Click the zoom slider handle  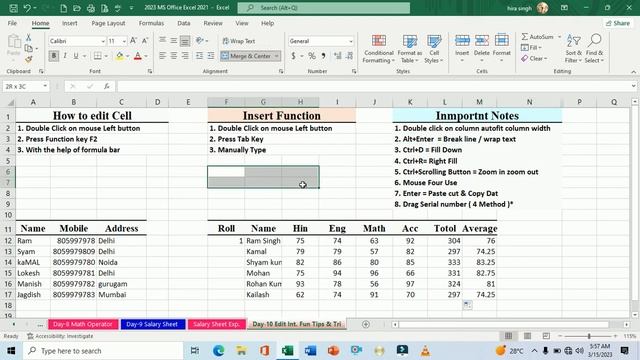pos(589,336)
